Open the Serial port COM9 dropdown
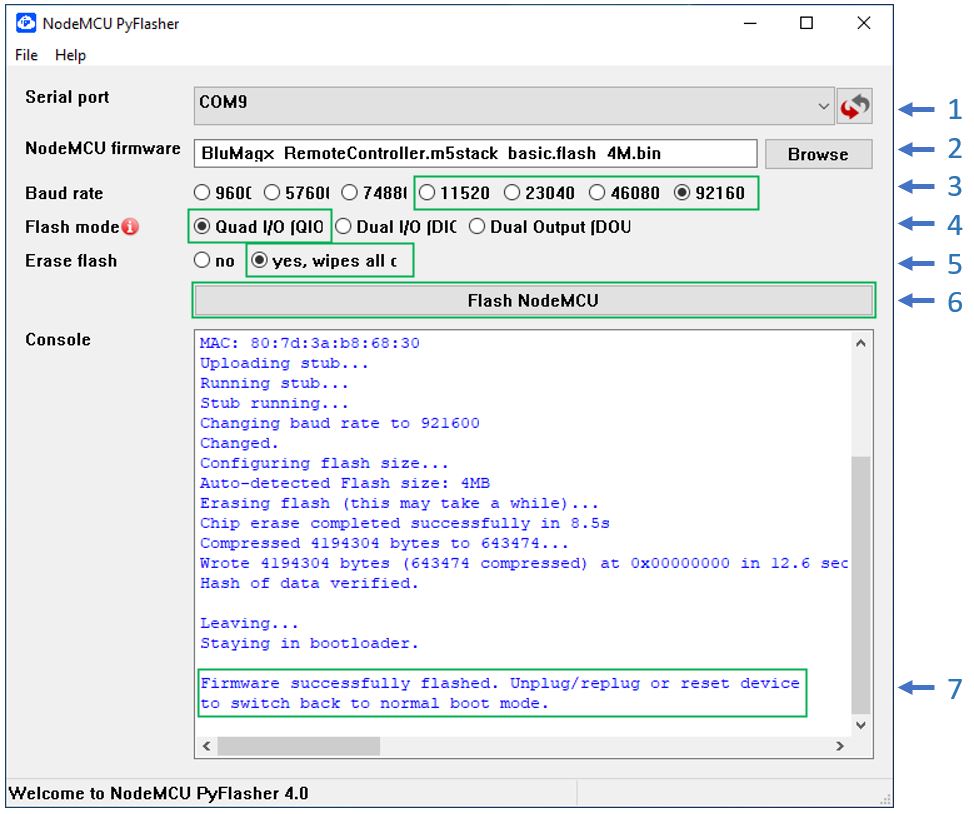 (514, 106)
